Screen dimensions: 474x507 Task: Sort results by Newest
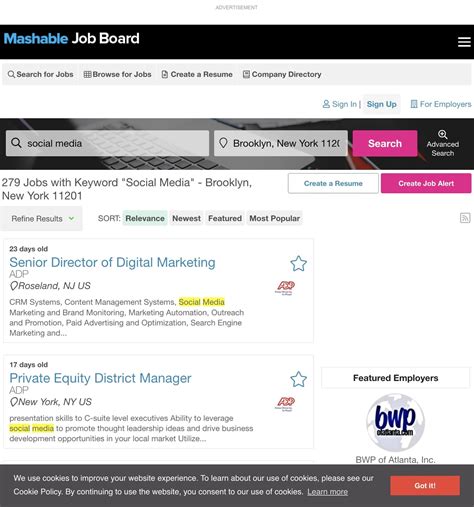[x=186, y=218]
